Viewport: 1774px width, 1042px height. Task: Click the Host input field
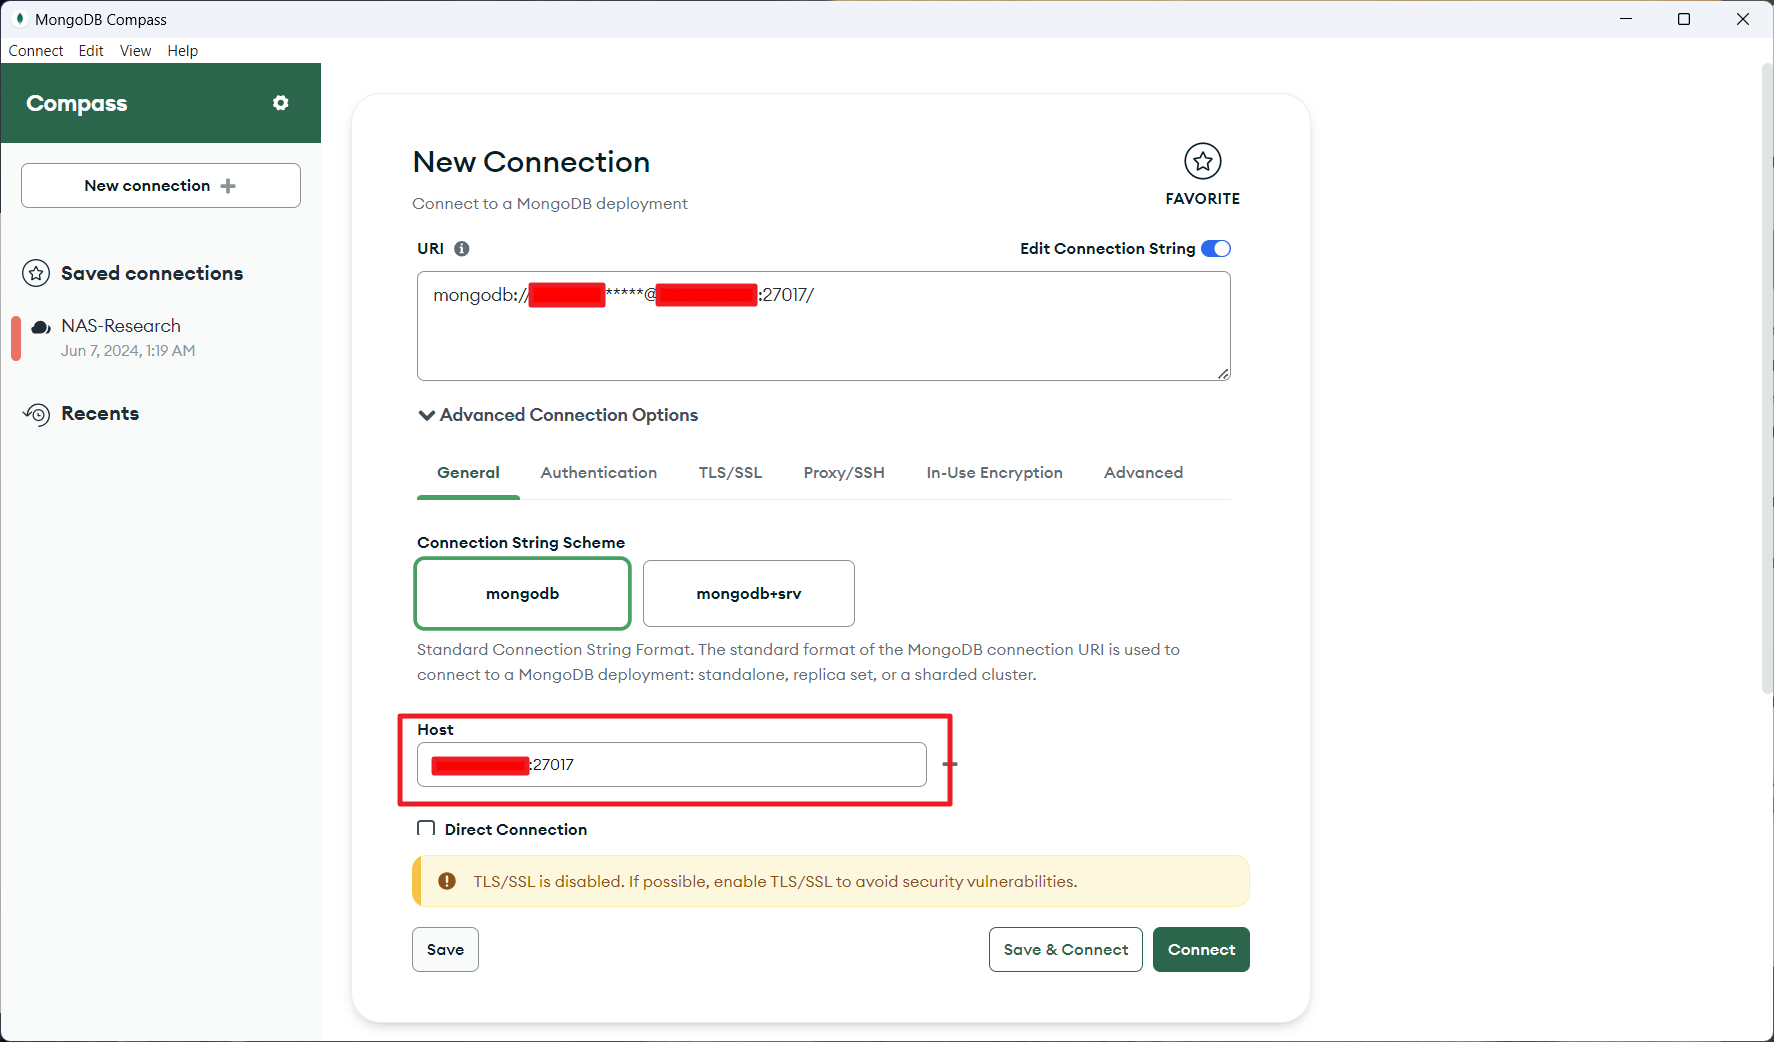click(x=672, y=765)
